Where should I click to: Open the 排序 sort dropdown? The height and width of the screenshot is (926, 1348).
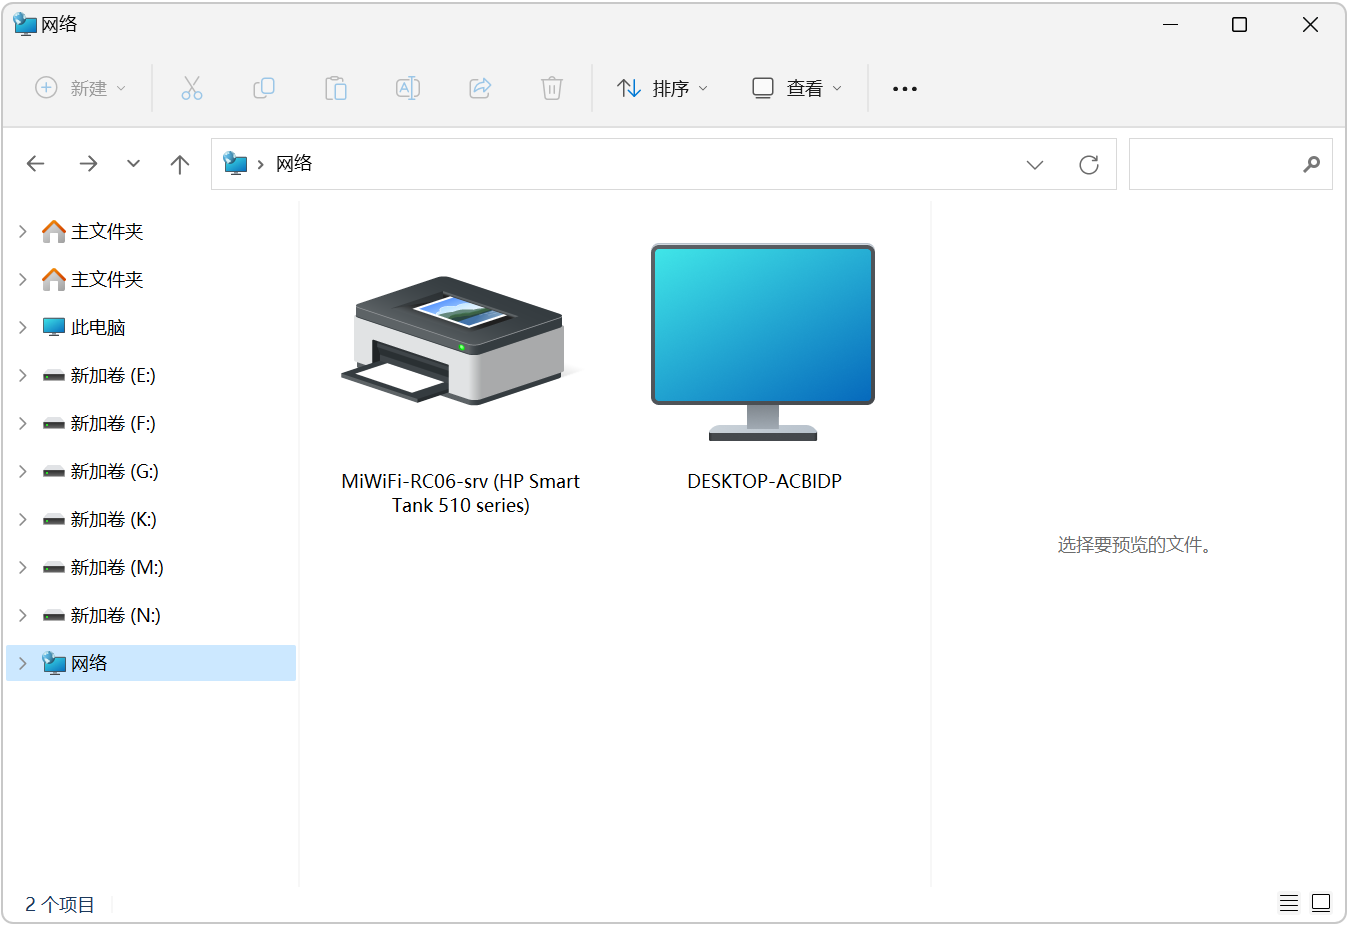[663, 88]
